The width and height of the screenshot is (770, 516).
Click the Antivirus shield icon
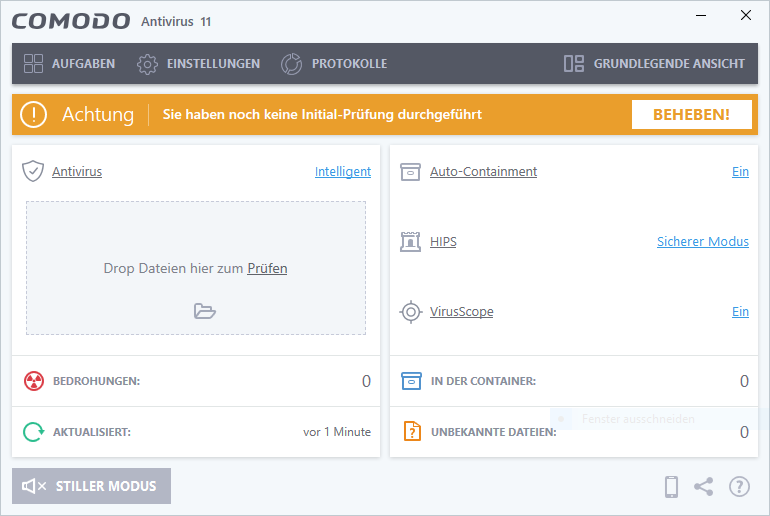33,171
